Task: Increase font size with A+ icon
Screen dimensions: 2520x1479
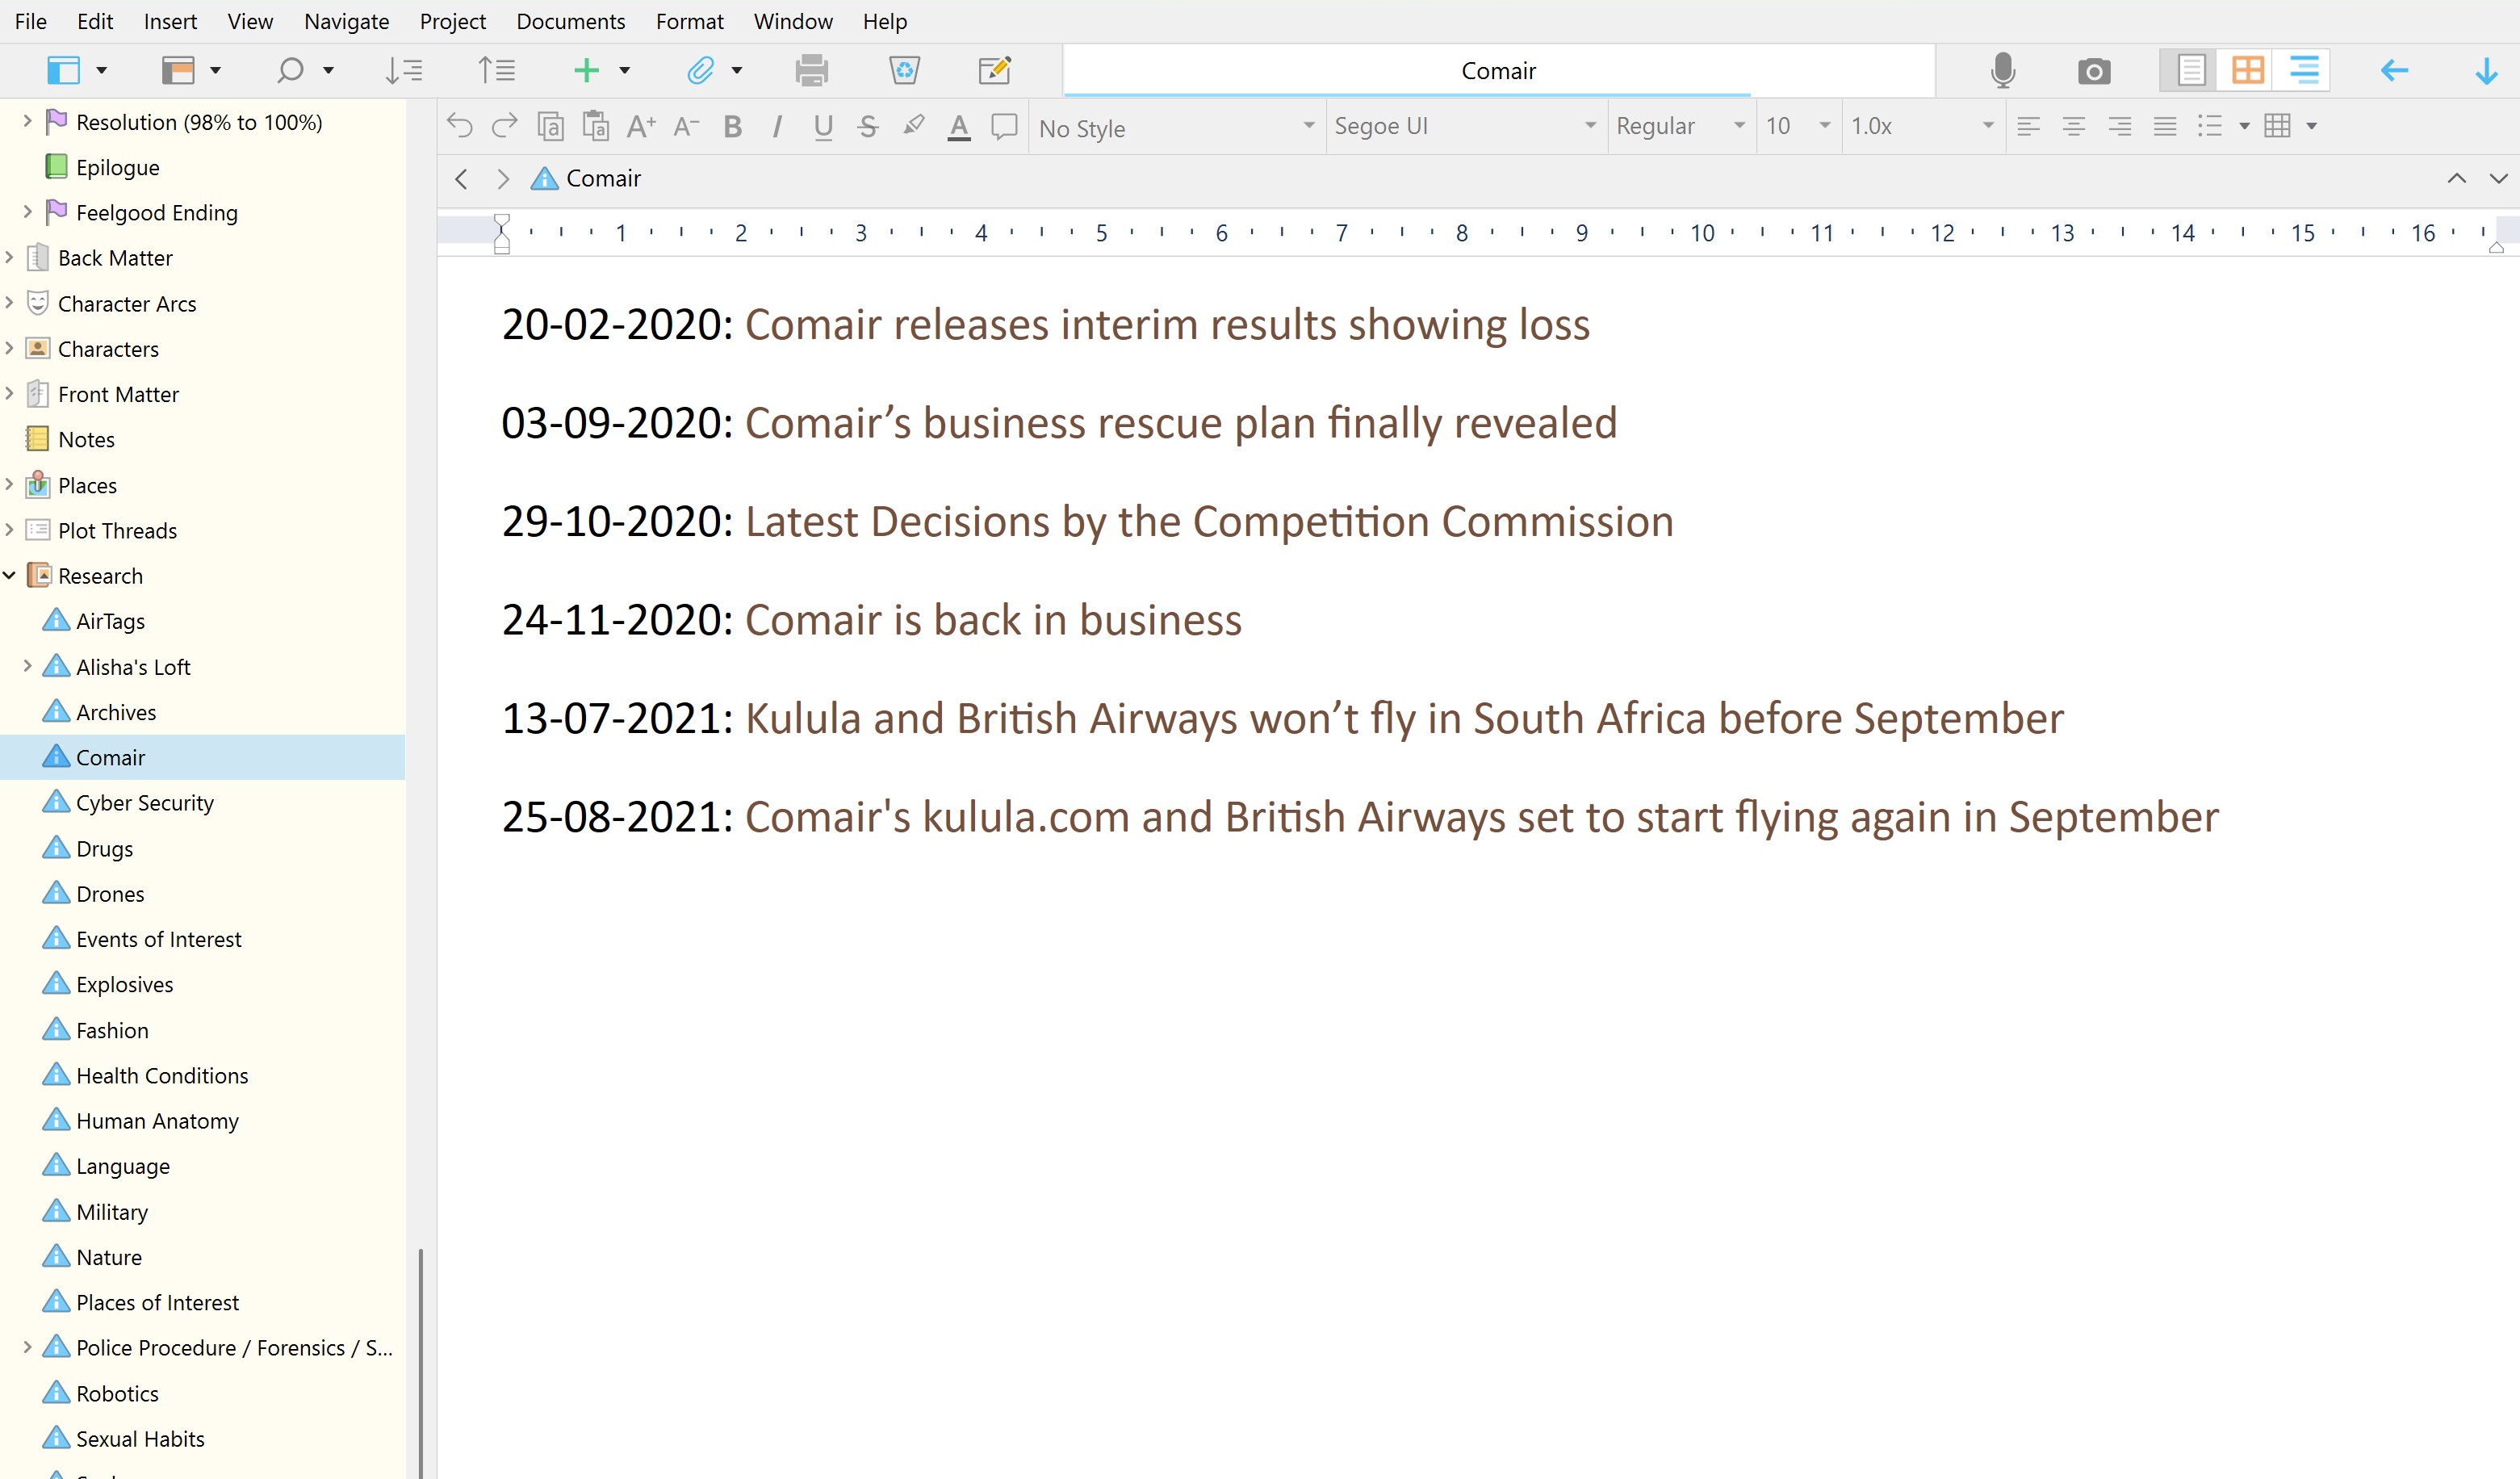Action: (641, 126)
